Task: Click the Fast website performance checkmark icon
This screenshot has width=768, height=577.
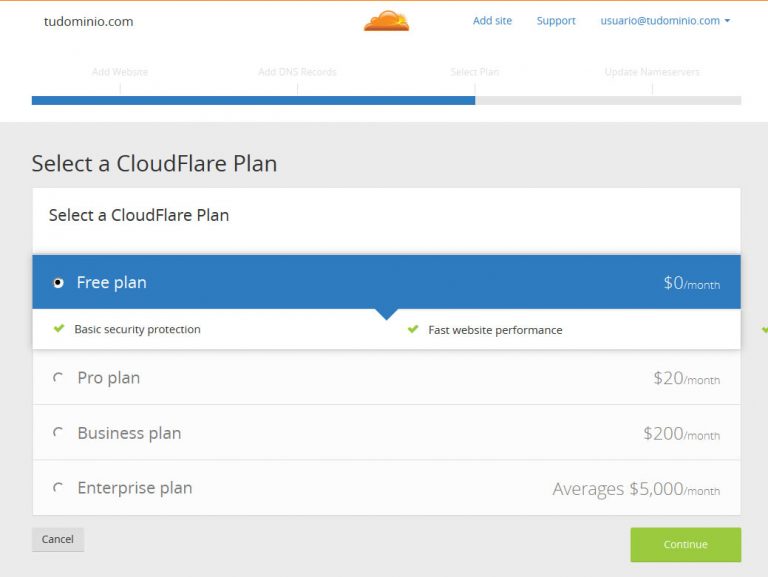Action: [413, 329]
